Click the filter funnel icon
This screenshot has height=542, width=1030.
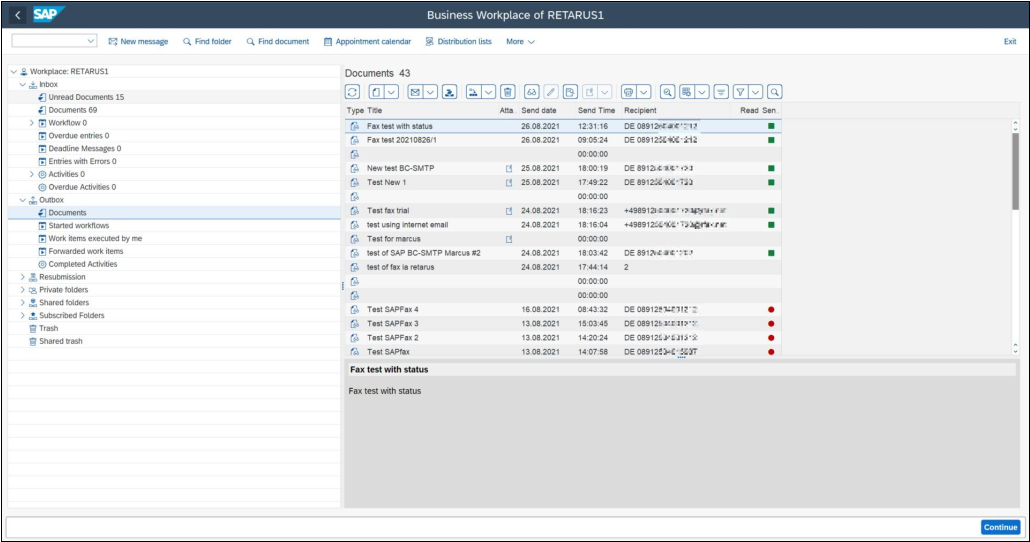740,91
